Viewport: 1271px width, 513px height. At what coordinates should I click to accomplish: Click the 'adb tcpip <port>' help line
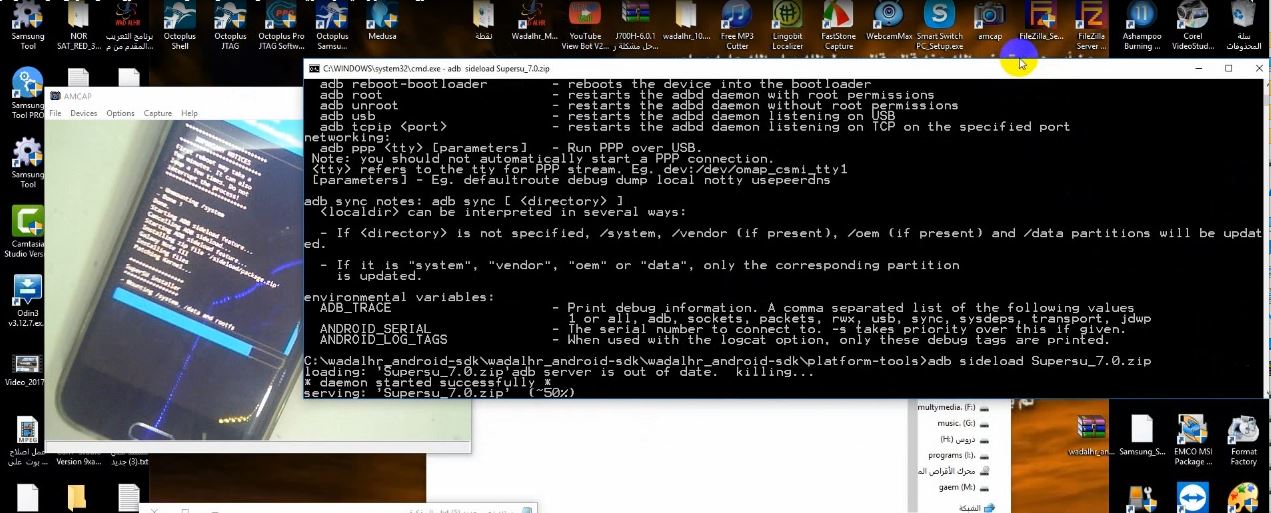point(694,127)
